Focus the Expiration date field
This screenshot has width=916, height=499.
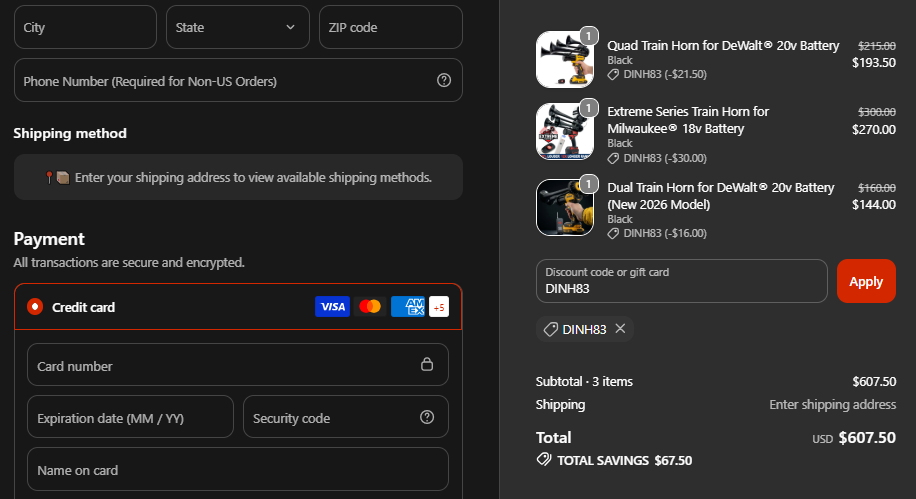(130, 417)
